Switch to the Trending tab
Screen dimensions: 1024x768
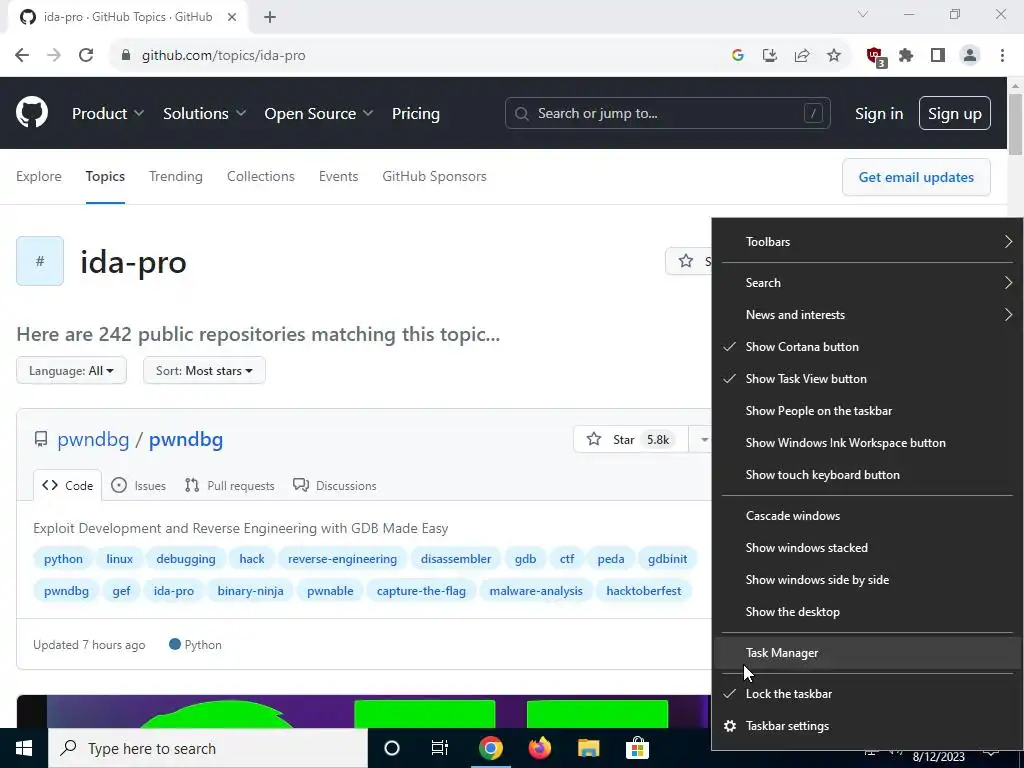[x=176, y=176]
